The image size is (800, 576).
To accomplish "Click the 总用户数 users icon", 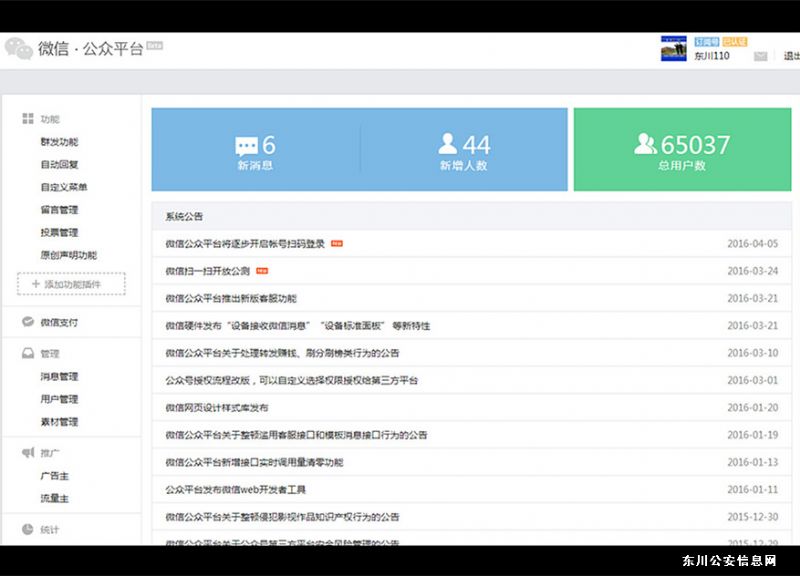I will click(646, 144).
